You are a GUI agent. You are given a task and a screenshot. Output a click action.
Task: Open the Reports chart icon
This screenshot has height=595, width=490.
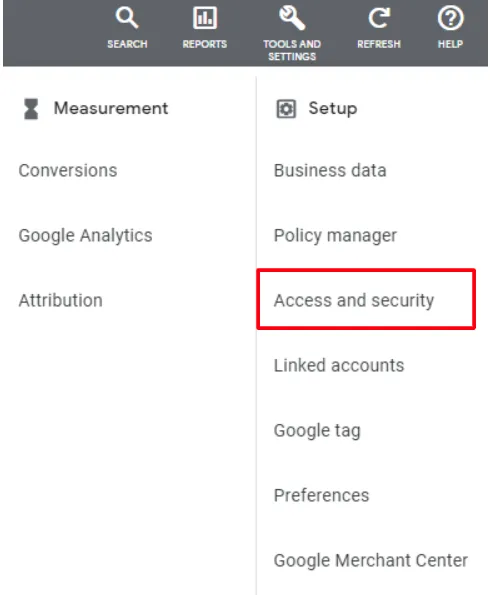tap(205, 18)
